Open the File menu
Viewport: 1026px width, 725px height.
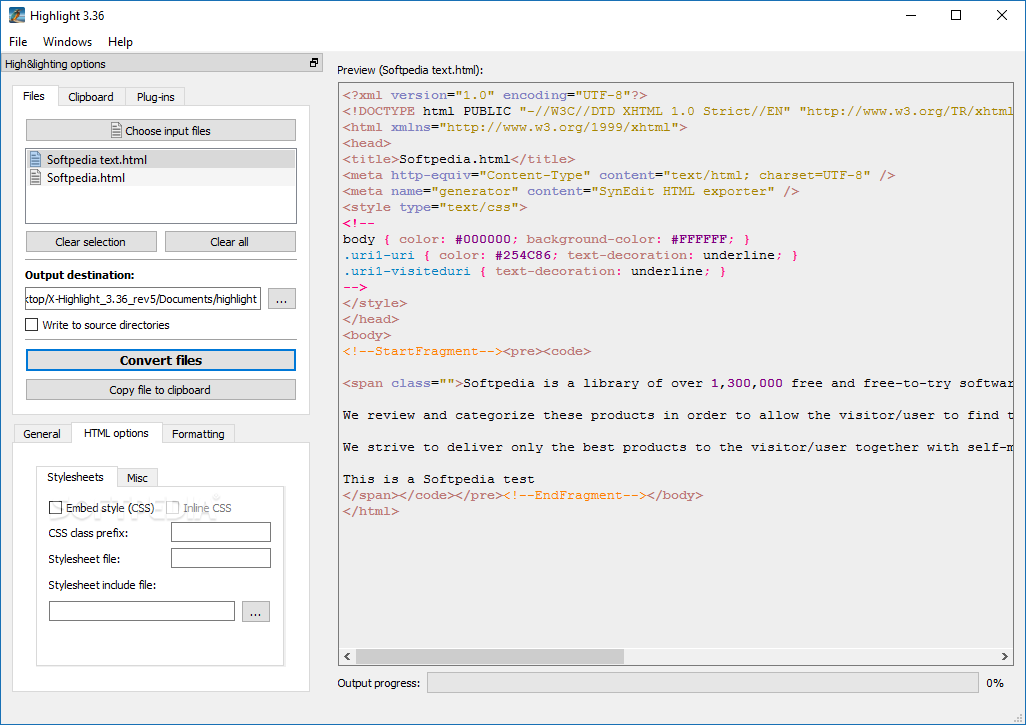tap(18, 41)
